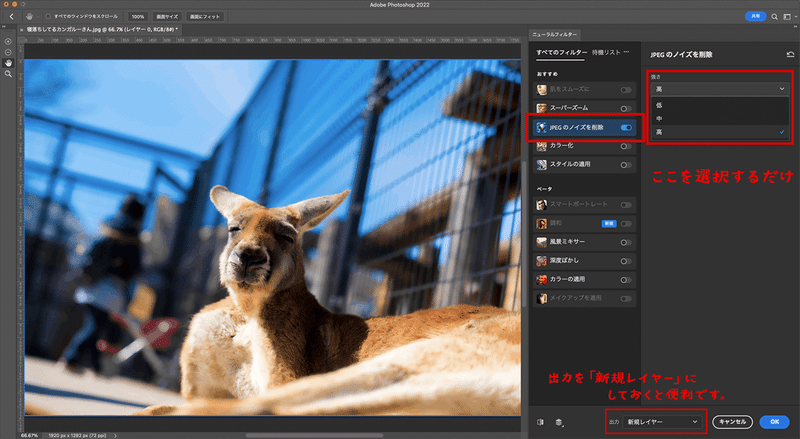Click the blue 共有 share button
Screen dimensions: 800x439
[756, 16]
